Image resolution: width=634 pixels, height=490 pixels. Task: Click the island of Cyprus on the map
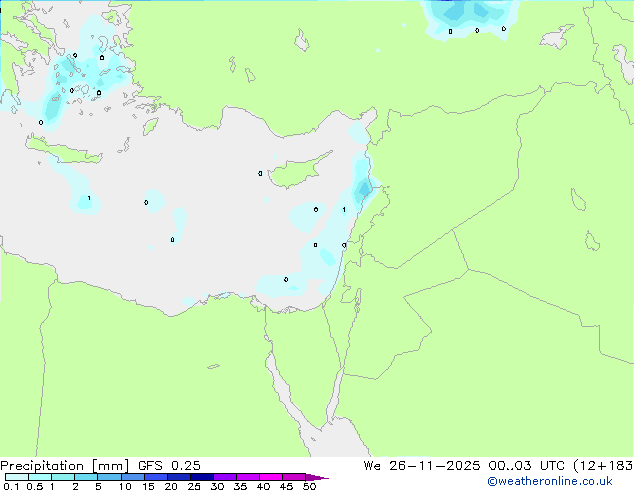297,172
